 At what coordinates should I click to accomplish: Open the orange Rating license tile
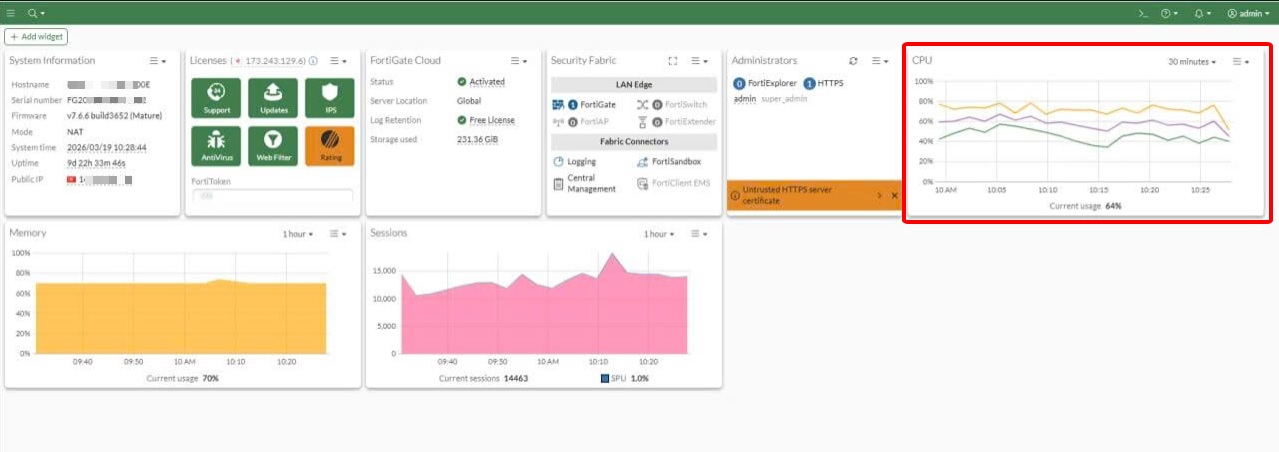click(330, 146)
